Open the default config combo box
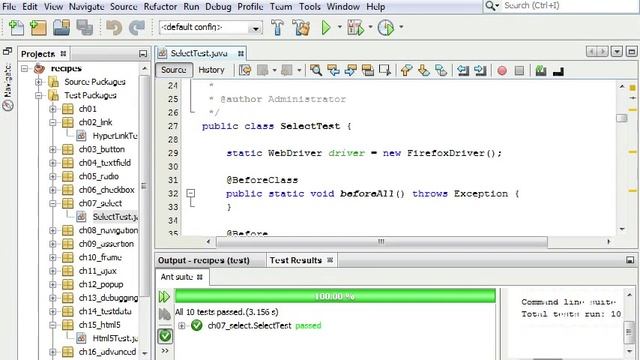The height and width of the screenshot is (360, 640). pos(210,27)
